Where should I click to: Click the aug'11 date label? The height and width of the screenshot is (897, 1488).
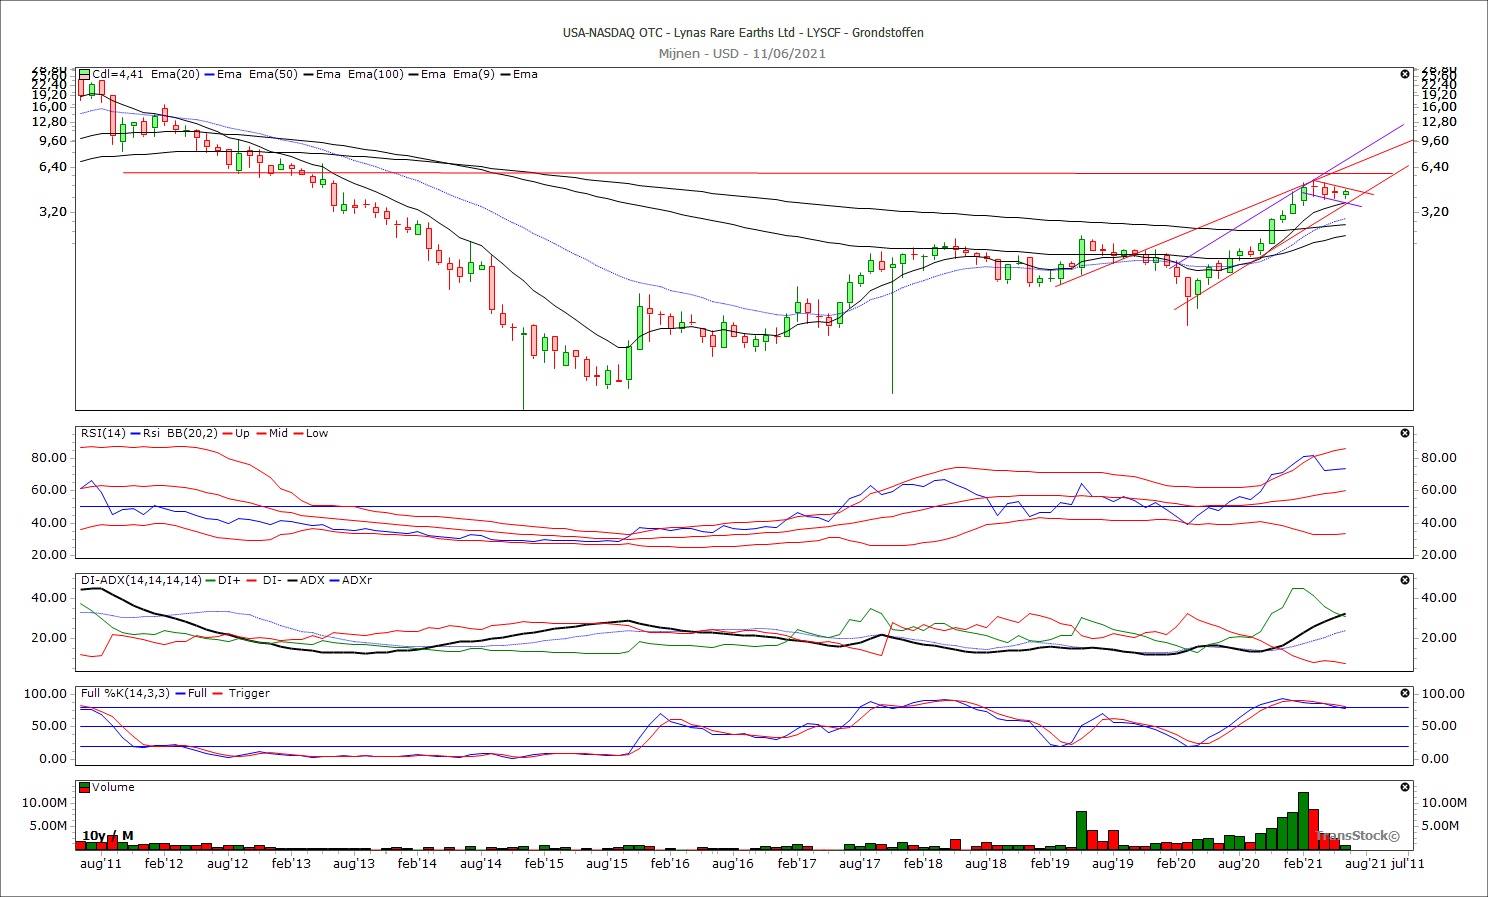pos(101,863)
